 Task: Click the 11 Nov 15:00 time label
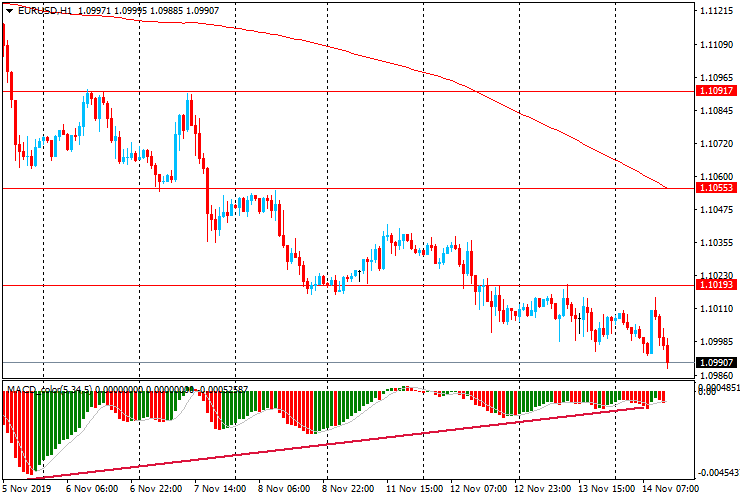tap(415, 488)
